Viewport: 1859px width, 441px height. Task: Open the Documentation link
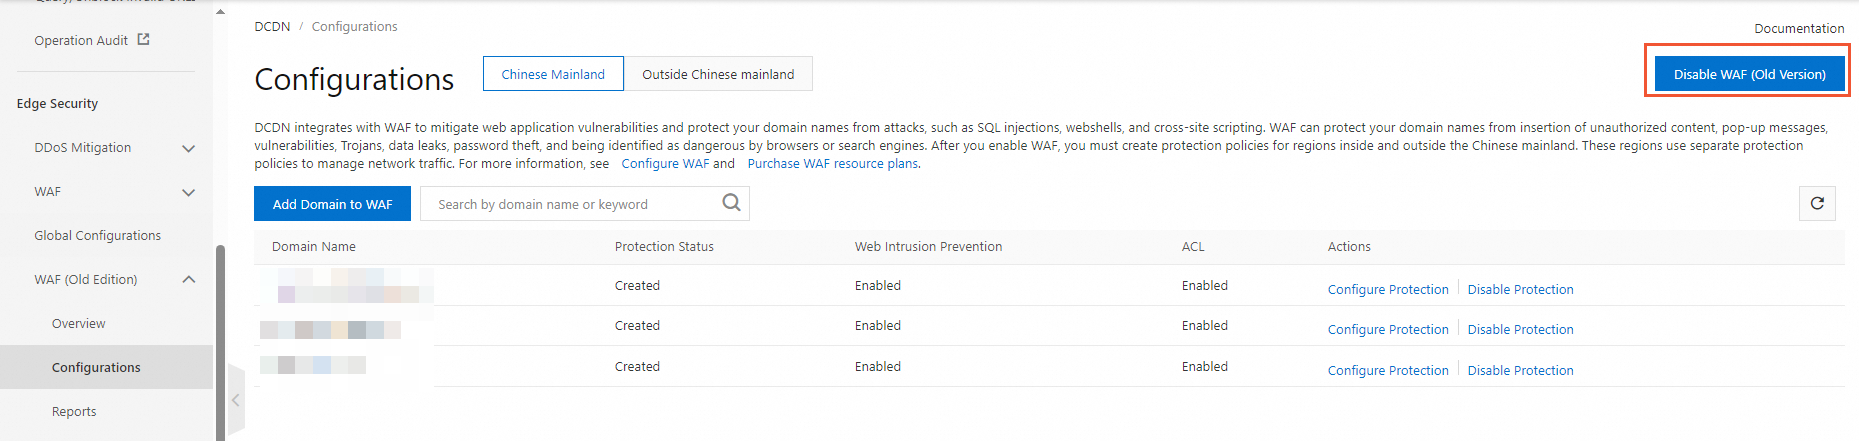[x=1798, y=28]
